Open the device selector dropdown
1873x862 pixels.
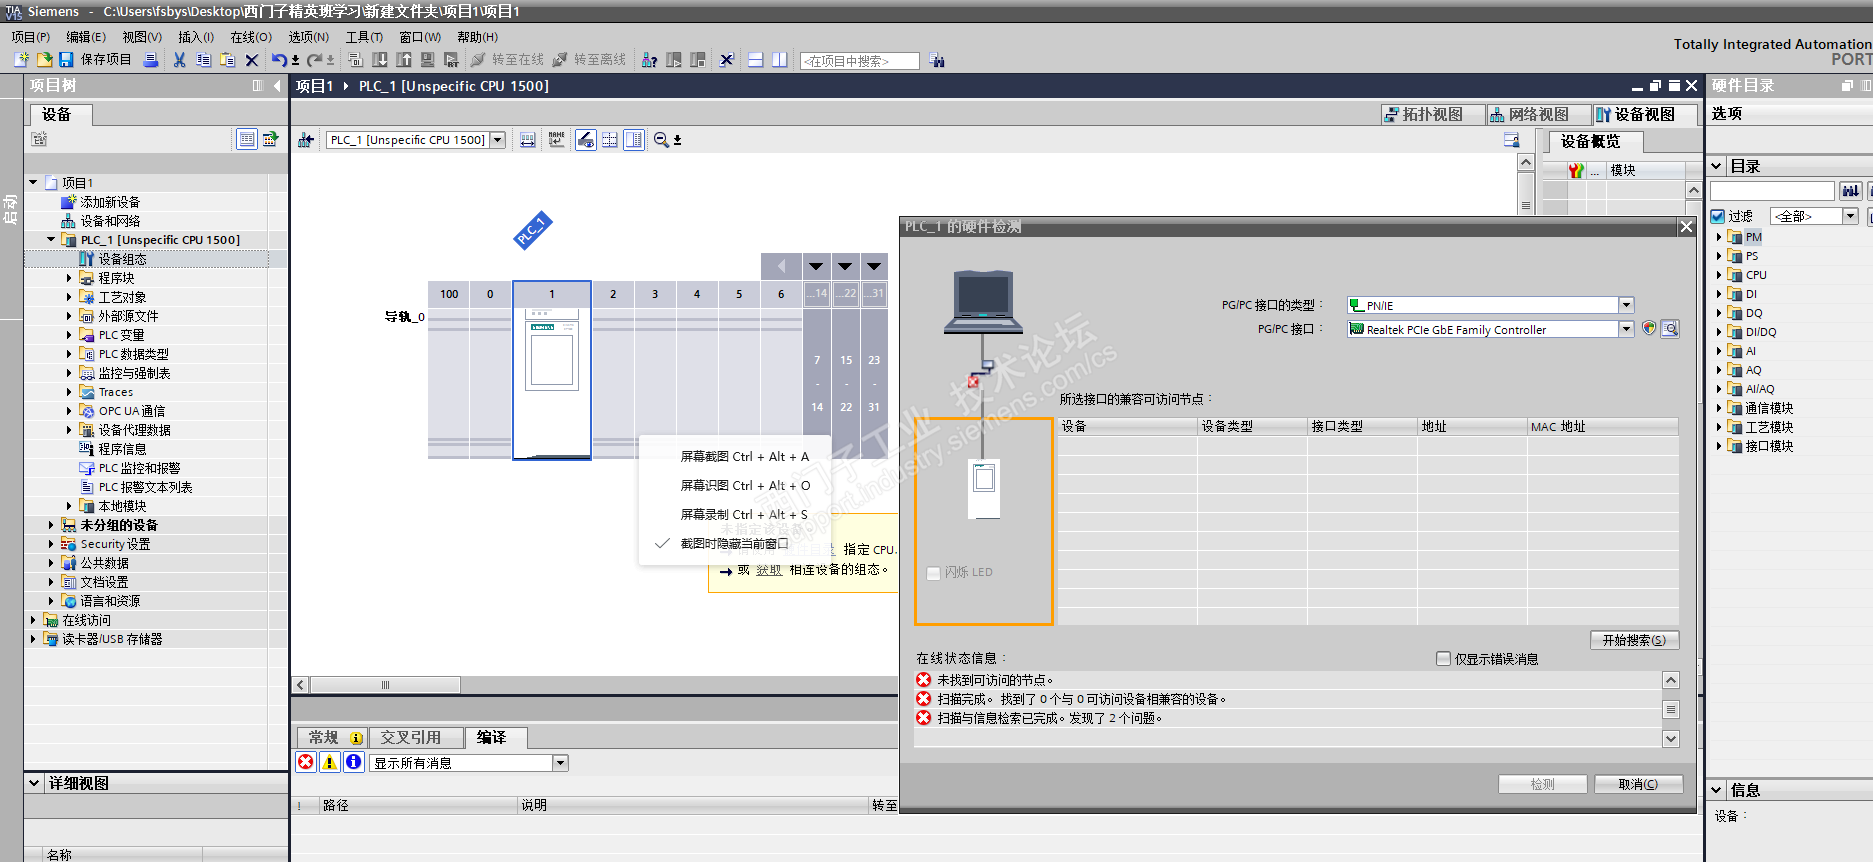[497, 140]
